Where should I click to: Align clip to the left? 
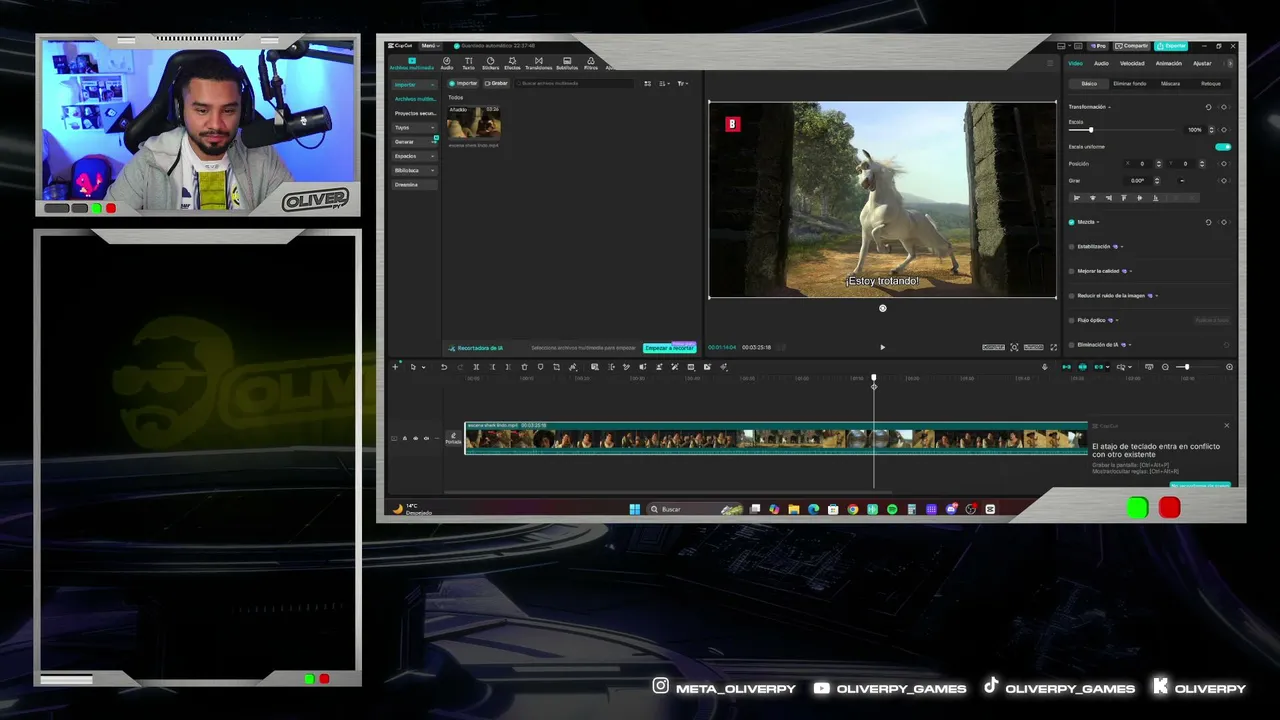pyautogui.click(x=1077, y=198)
